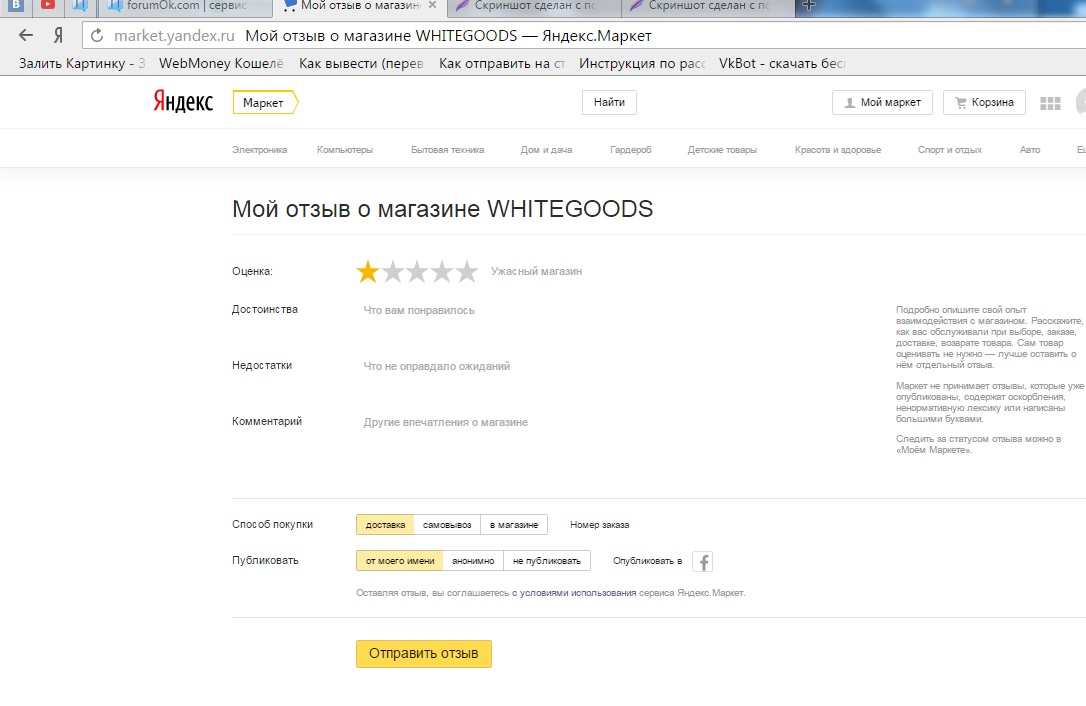
Task: Open 'Как отправить на ст' bookmark
Action: (501, 63)
